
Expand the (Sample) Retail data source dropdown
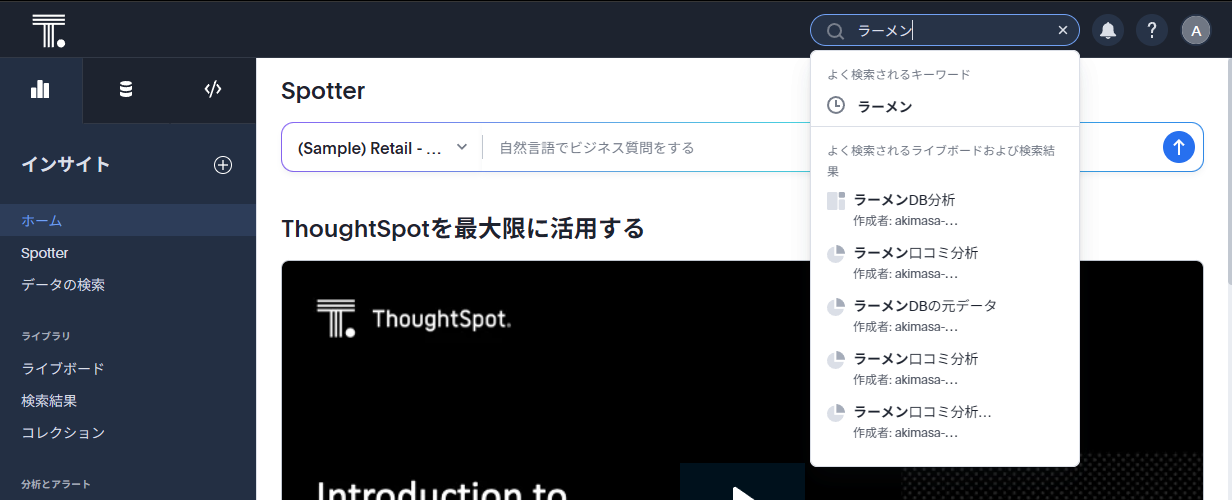[382, 148]
